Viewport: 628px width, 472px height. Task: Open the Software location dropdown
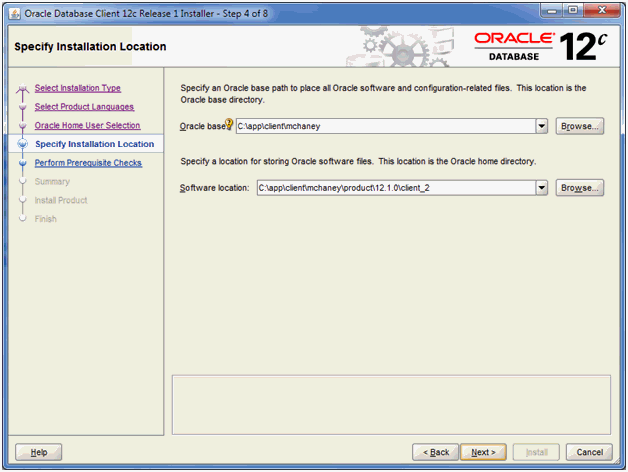(541, 188)
